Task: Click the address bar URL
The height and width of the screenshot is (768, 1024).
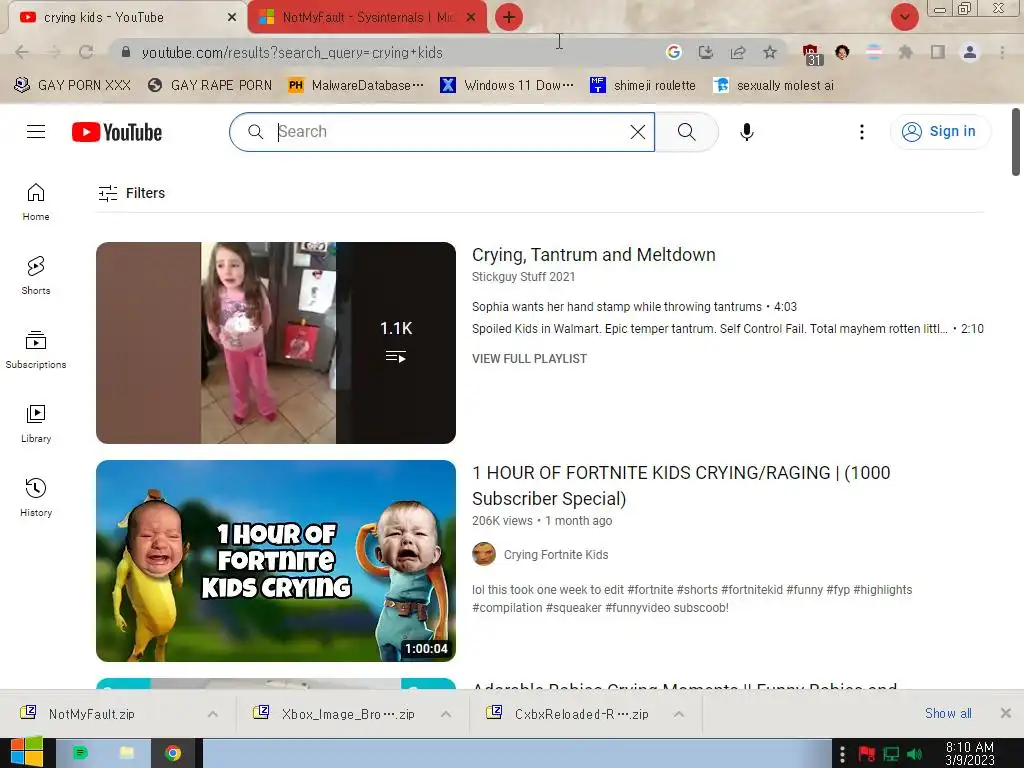Action: pyautogui.click(x=292, y=53)
